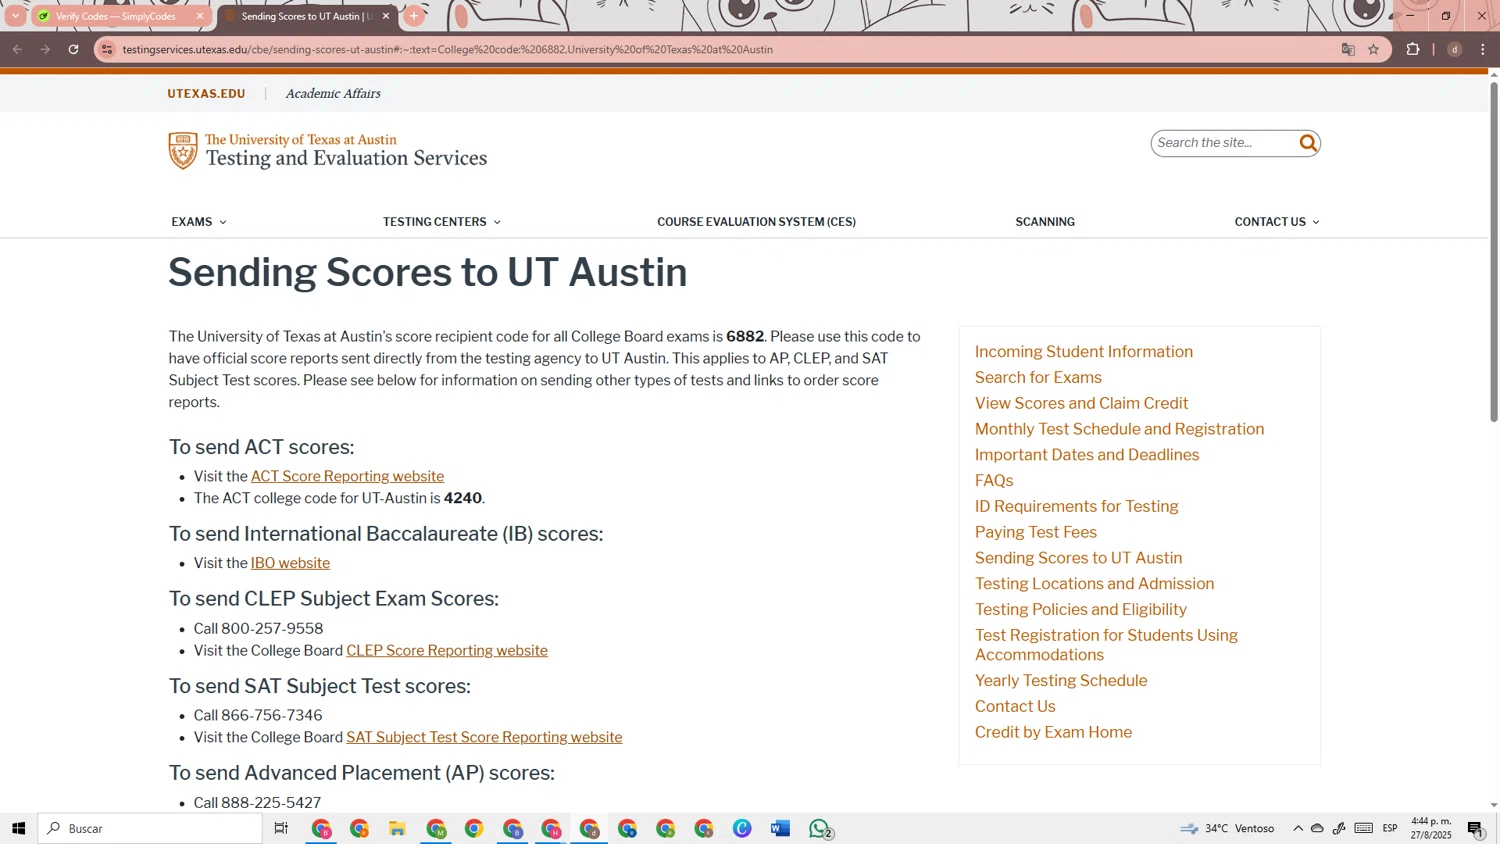Screen dimensions: 1500x844
Task: Open View Scores and Claim Credit link
Action: [x=1081, y=403]
